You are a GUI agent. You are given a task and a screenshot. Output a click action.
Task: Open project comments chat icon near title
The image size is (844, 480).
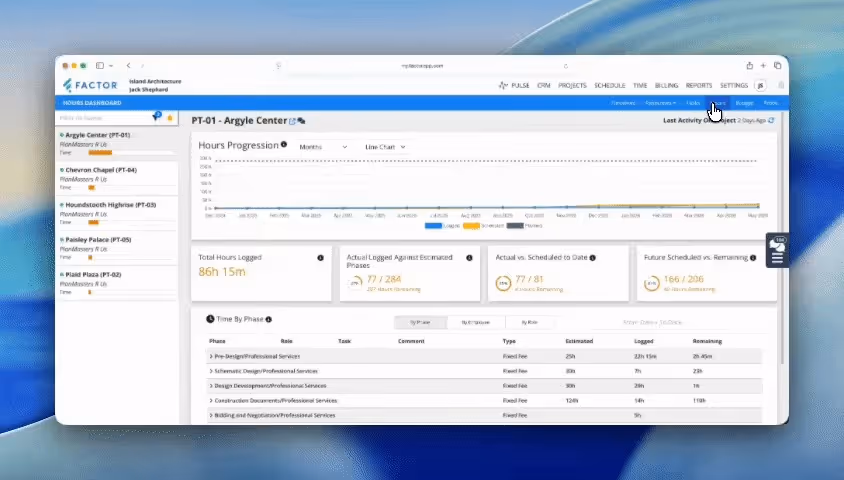pos(301,121)
